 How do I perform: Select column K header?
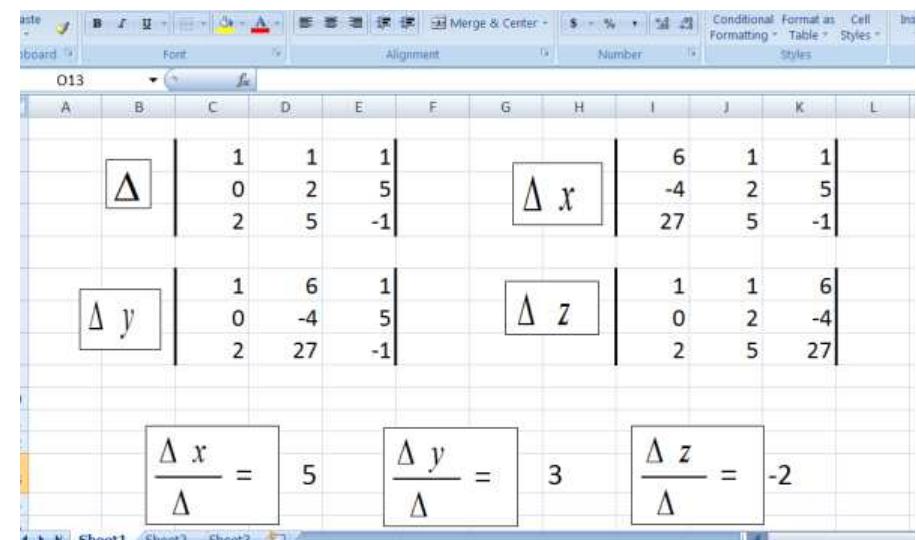[799, 108]
